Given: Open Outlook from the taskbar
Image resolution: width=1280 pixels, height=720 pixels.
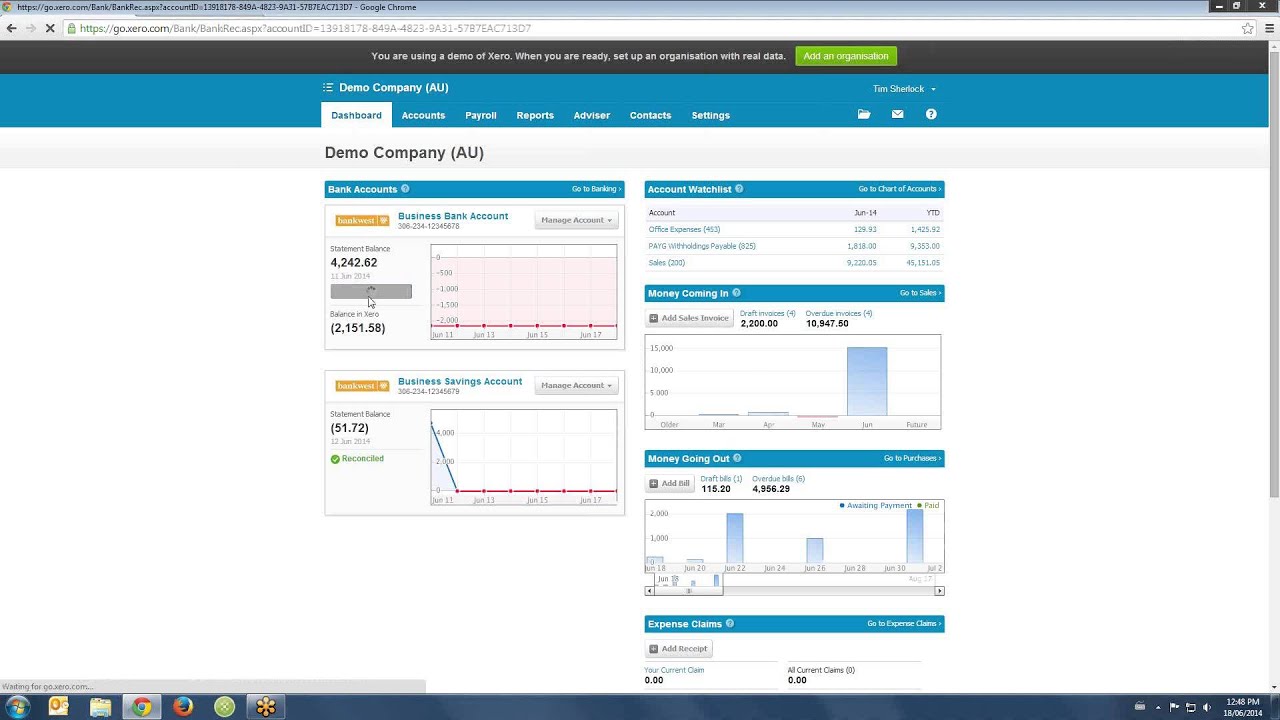Looking at the screenshot, I should (x=58, y=707).
